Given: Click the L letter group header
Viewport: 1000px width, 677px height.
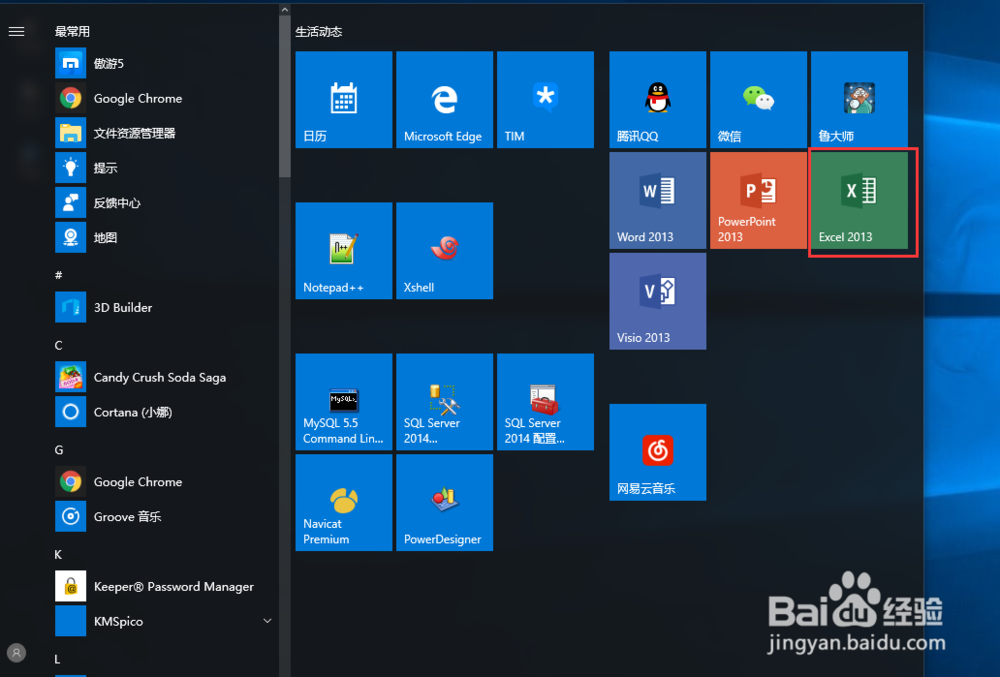Looking at the screenshot, I should (57, 659).
